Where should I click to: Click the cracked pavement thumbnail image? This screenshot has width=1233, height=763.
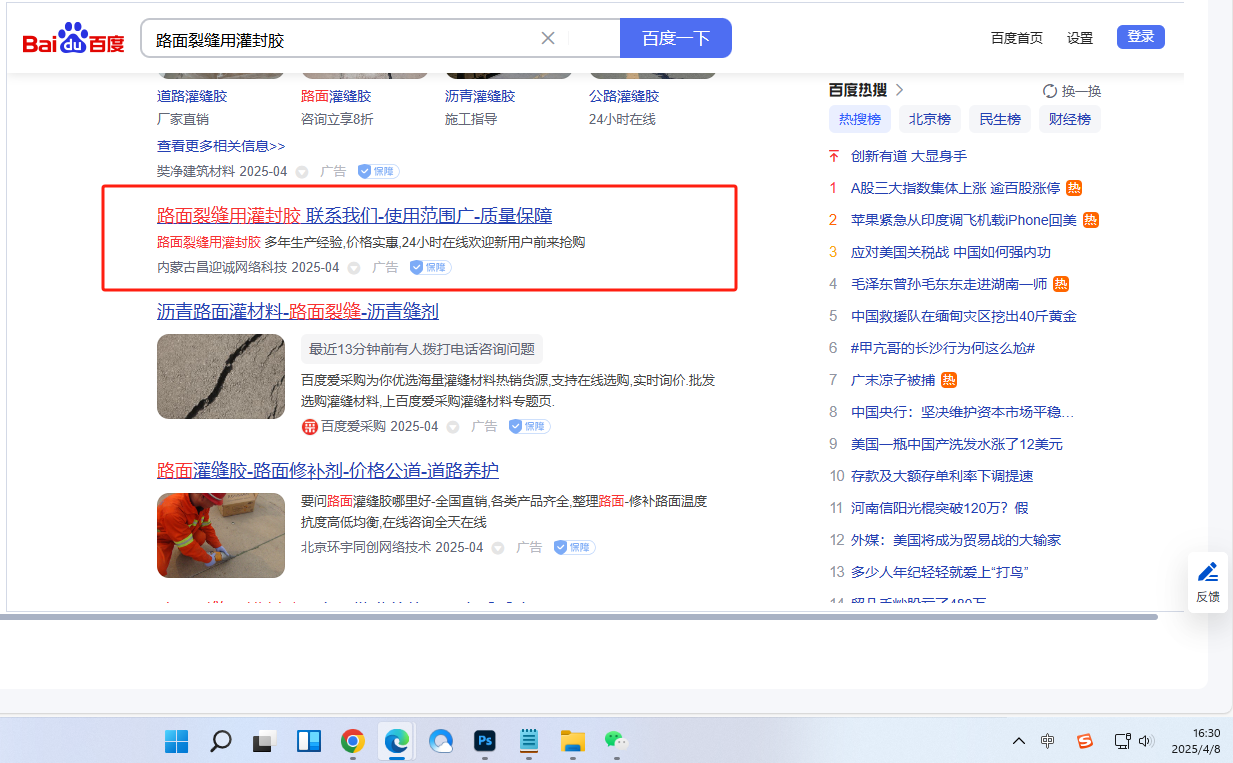coord(221,376)
